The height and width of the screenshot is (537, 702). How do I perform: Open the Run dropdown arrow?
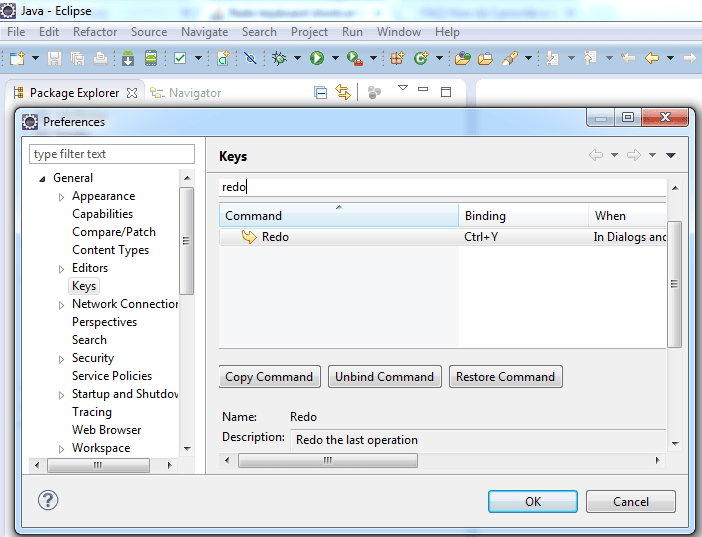335,58
